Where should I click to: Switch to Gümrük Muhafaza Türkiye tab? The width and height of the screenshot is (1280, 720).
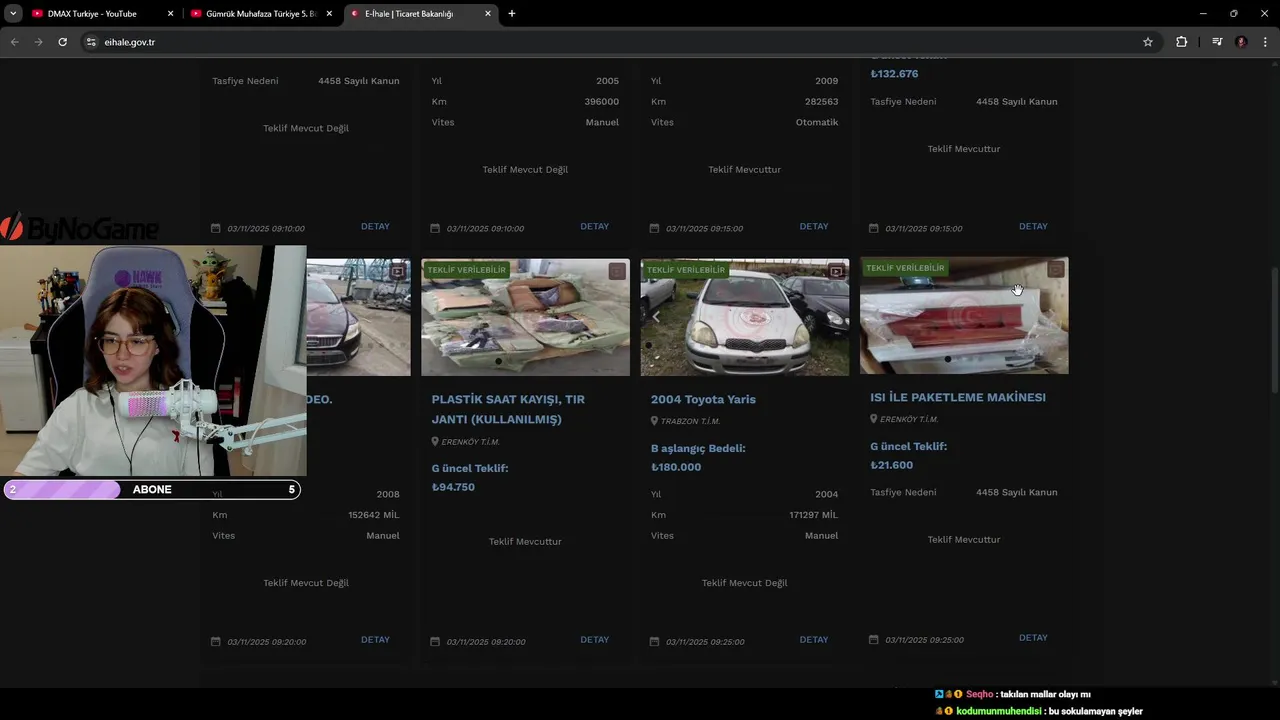click(x=260, y=14)
